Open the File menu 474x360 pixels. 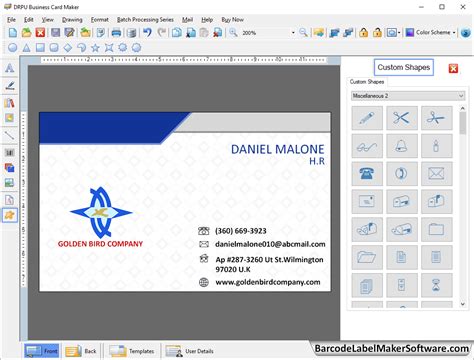tap(11, 20)
